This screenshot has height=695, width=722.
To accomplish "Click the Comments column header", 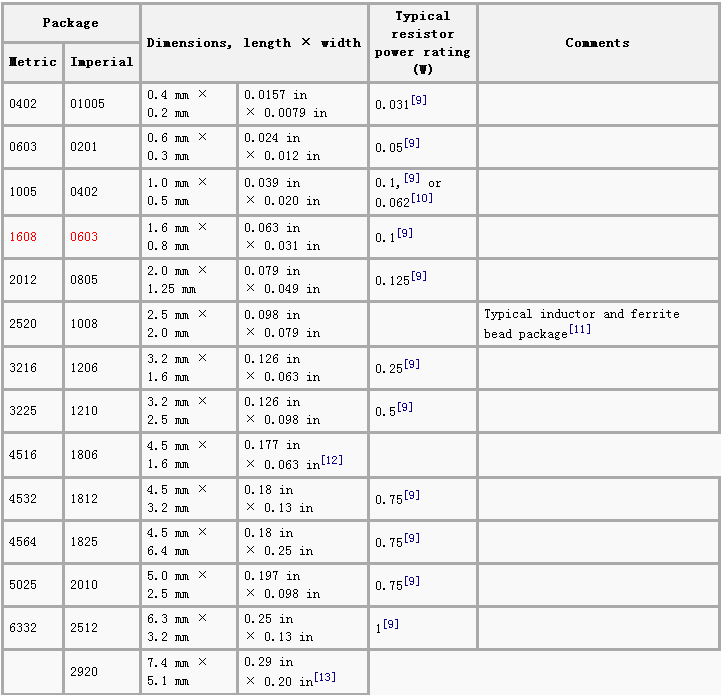I will (597, 43).
